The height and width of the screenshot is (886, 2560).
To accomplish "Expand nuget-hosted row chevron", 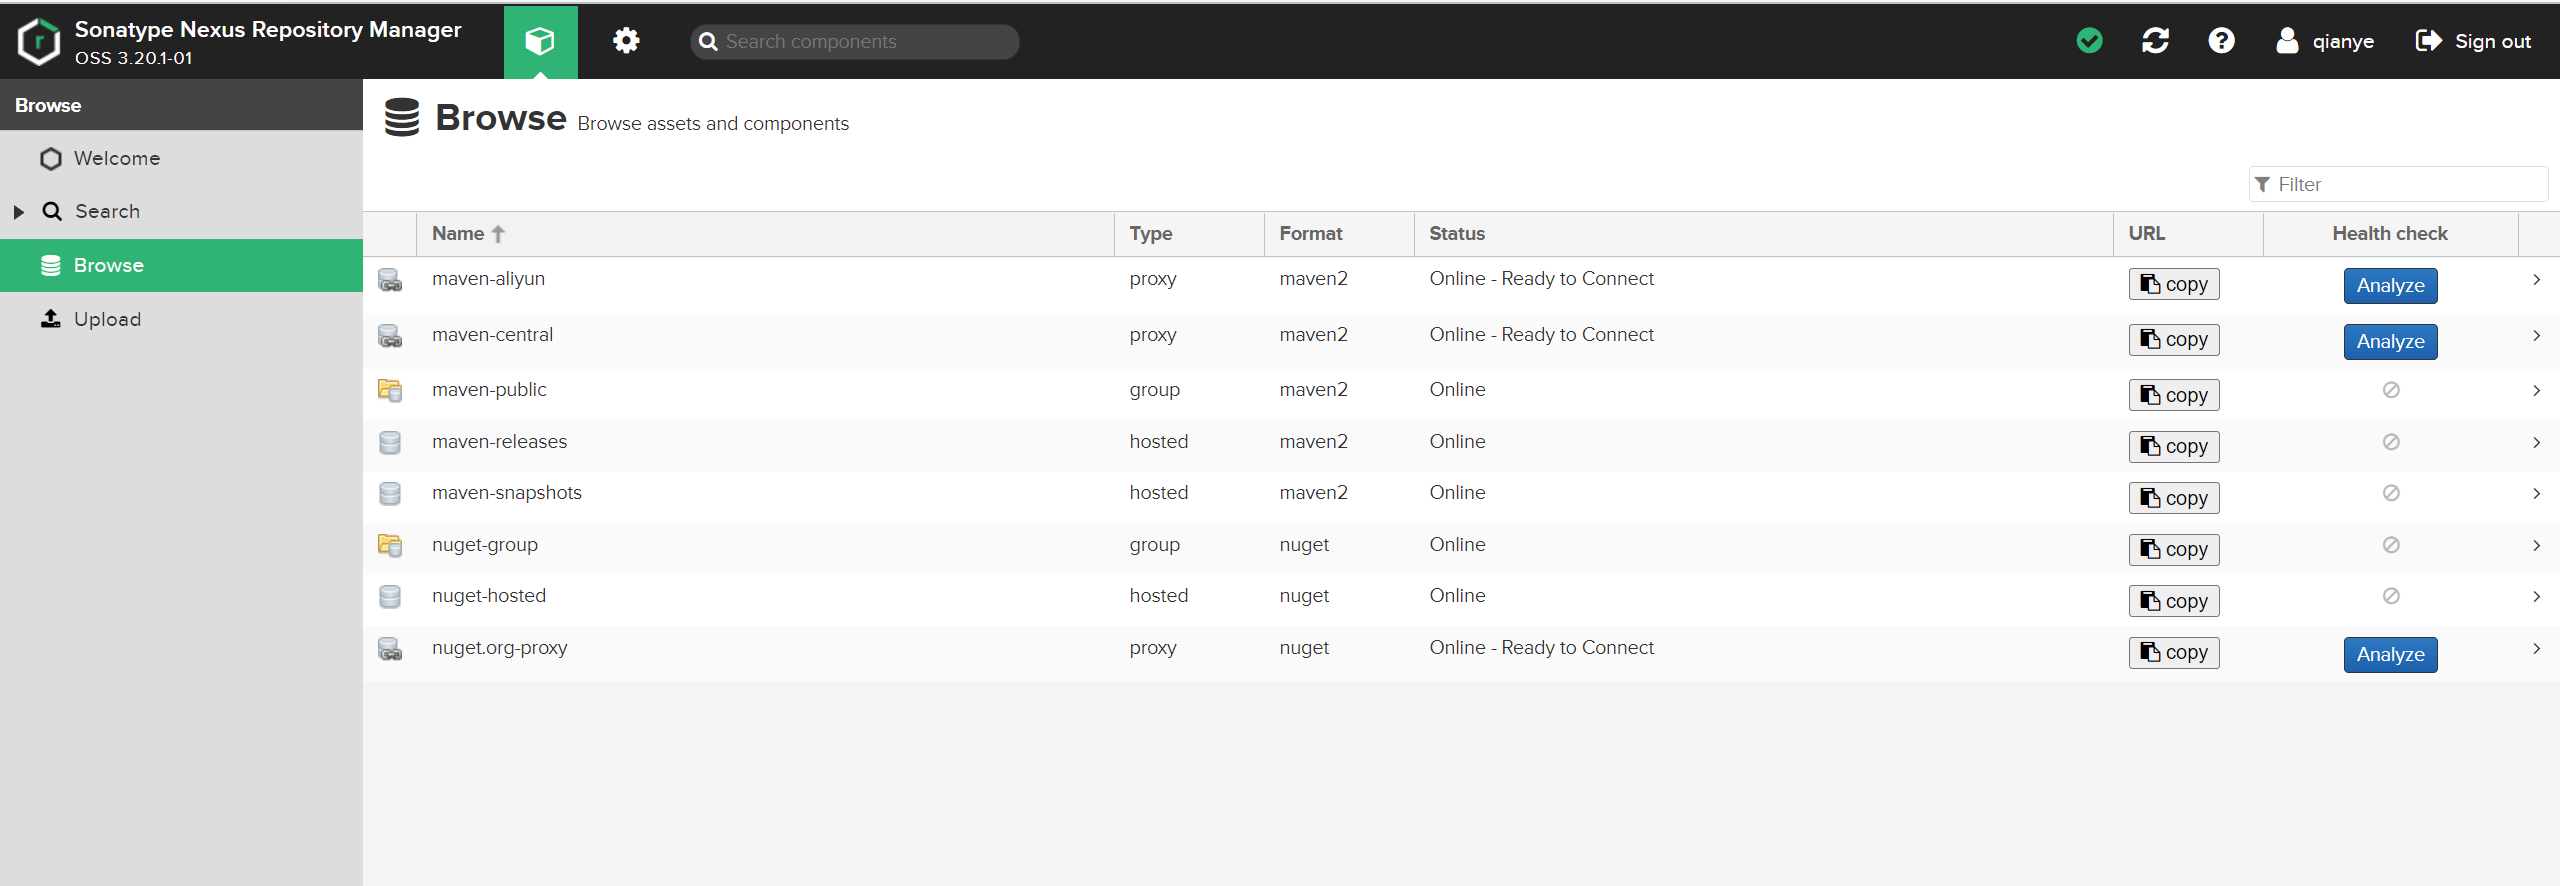I will pyautogui.click(x=2537, y=597).
